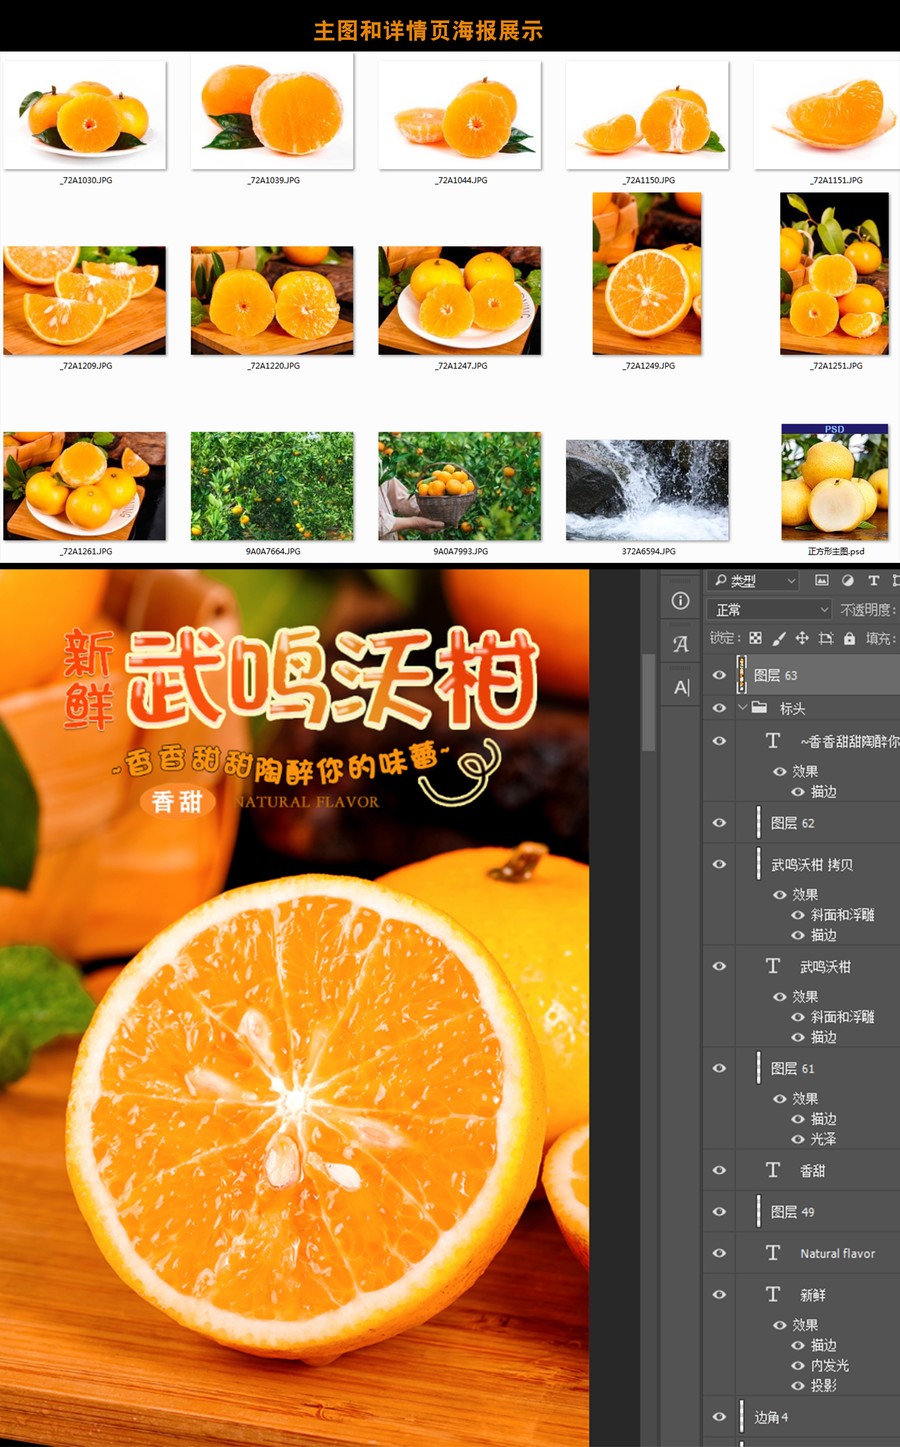
Task: Open thumbnail _72A1249.JPG
Action: click(647, 273)
